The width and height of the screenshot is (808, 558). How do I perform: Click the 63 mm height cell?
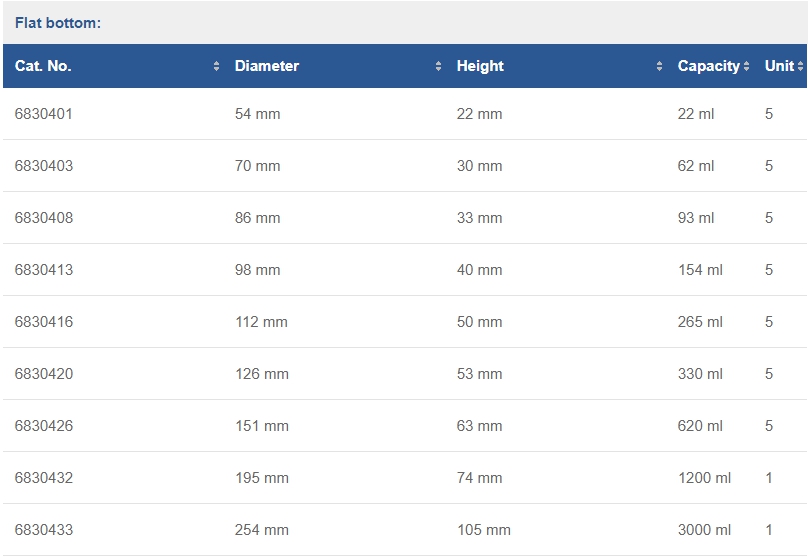pos(479,426)
